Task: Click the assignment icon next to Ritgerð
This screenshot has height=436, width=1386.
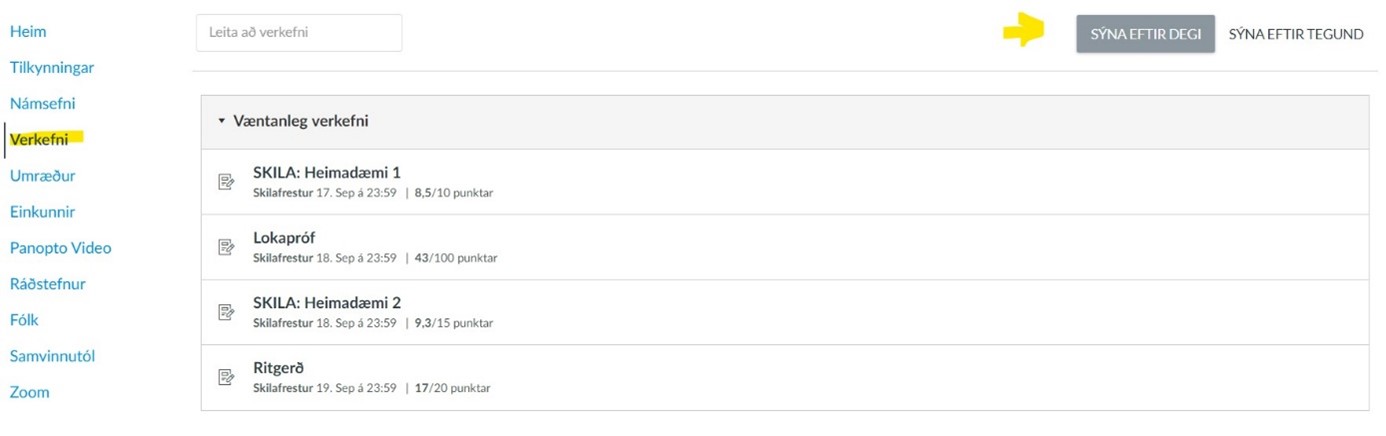Action: pos(227,377)
